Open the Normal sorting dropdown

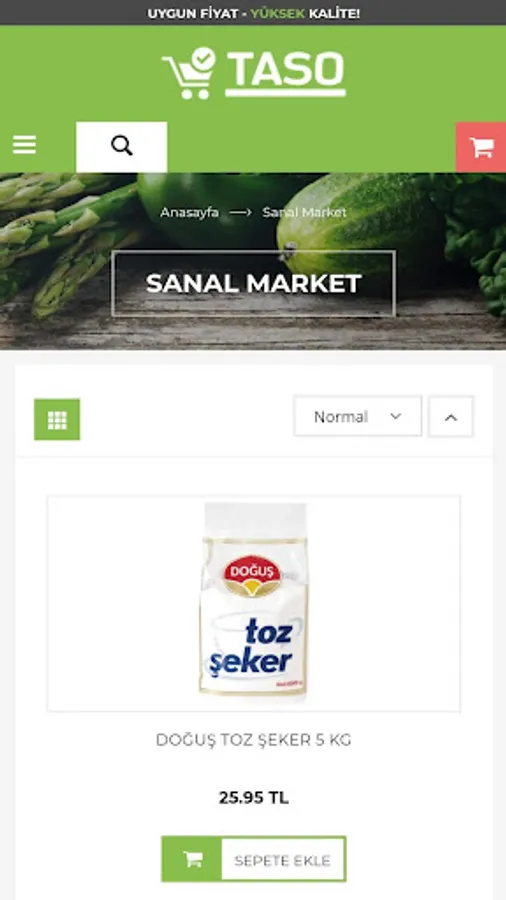357,416
